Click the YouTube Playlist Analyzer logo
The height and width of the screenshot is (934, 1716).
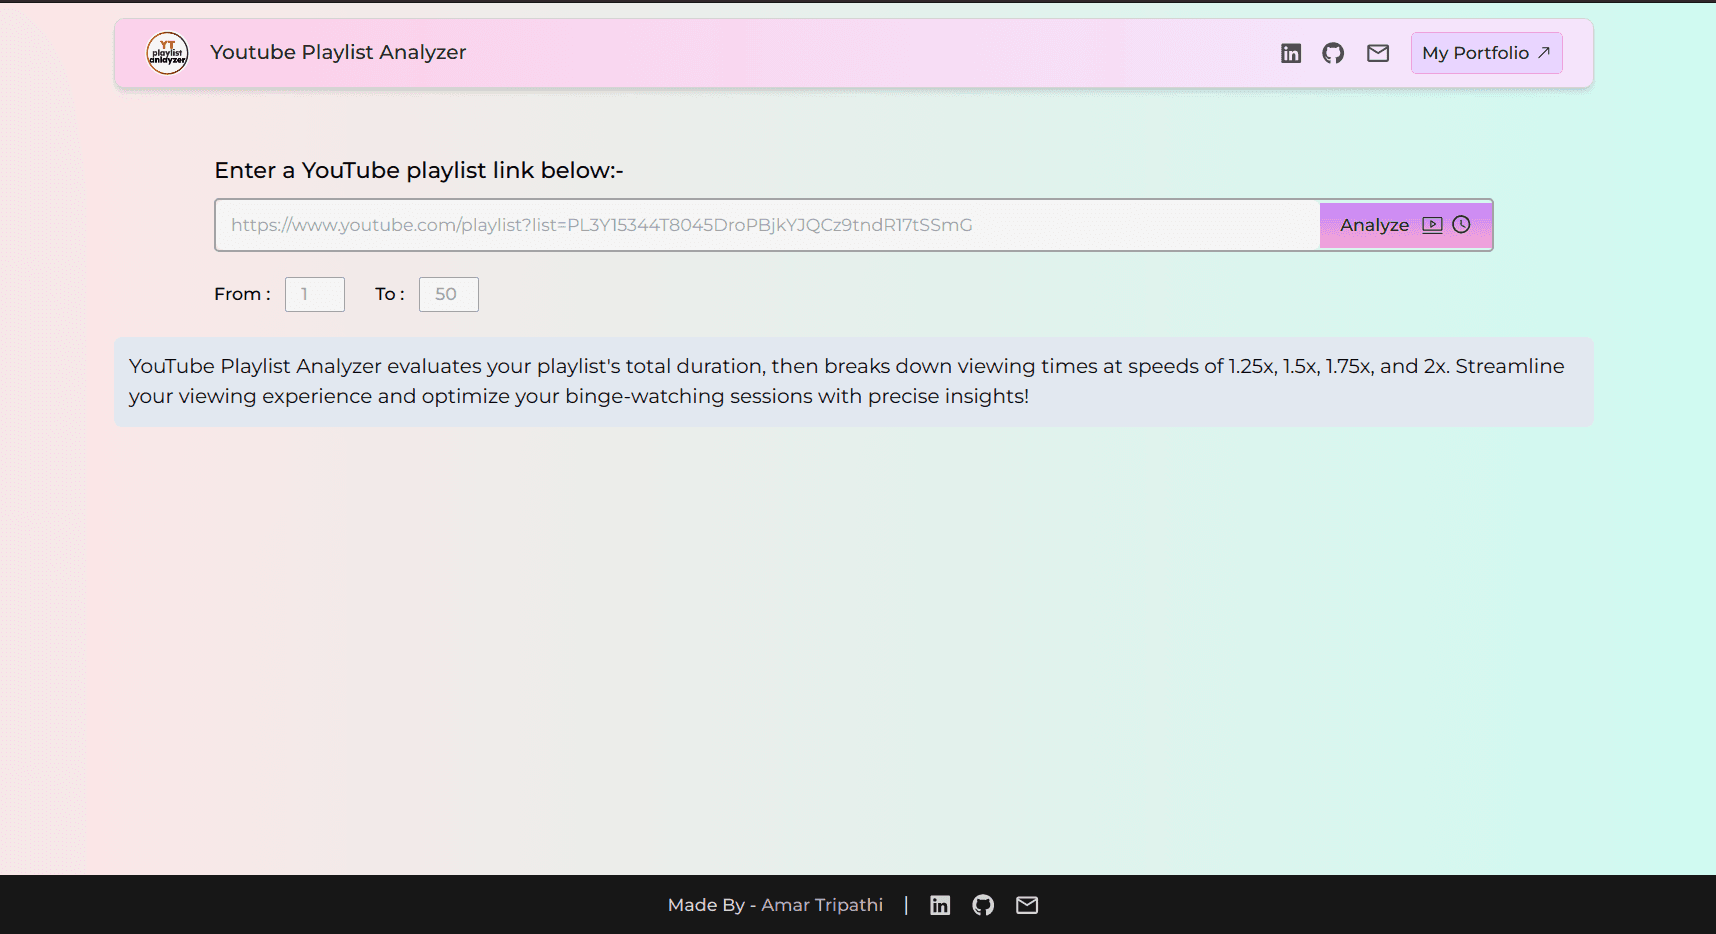[x=167, y=53]
